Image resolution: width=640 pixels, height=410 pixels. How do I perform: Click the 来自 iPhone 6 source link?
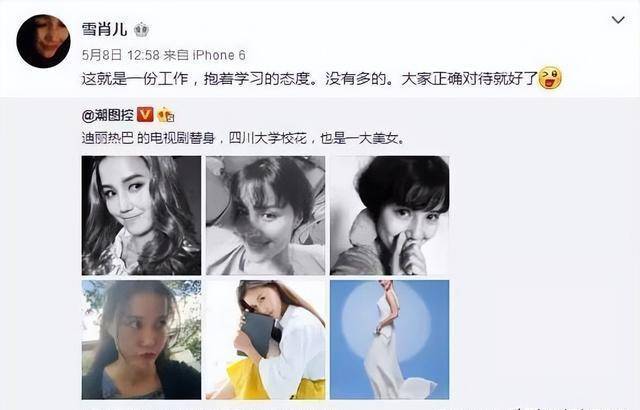click(x=205, y=55)
